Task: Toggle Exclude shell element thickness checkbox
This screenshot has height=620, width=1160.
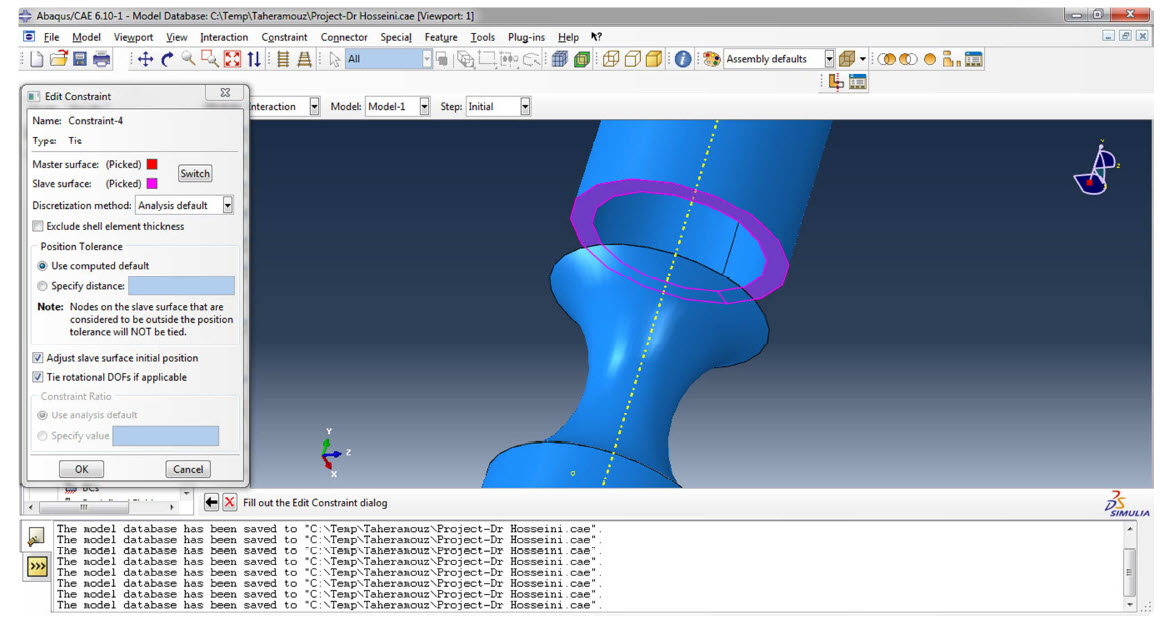Action: (38, 226)
